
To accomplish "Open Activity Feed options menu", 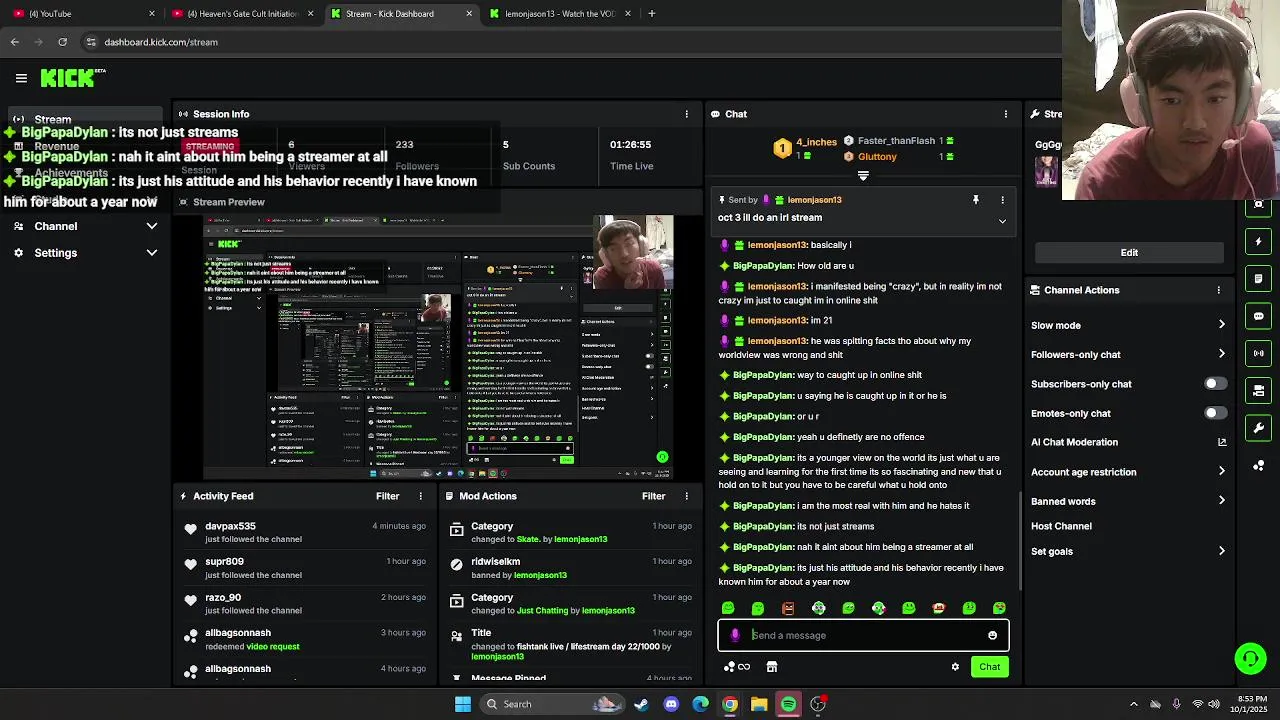I will point(420,496).
